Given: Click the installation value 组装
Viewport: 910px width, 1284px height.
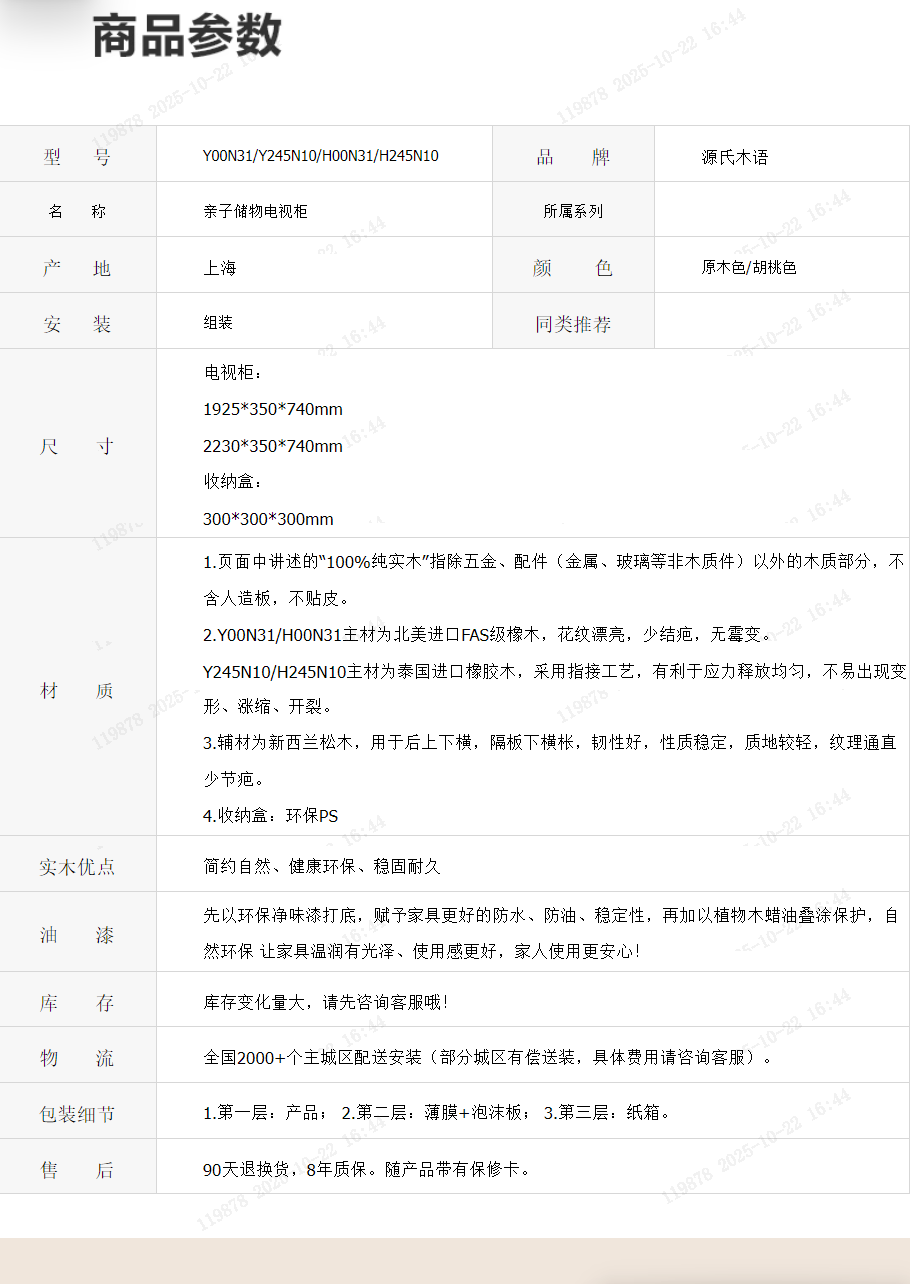Looking at the screenshot, I should pyautogui.click(x=218, y=323).
